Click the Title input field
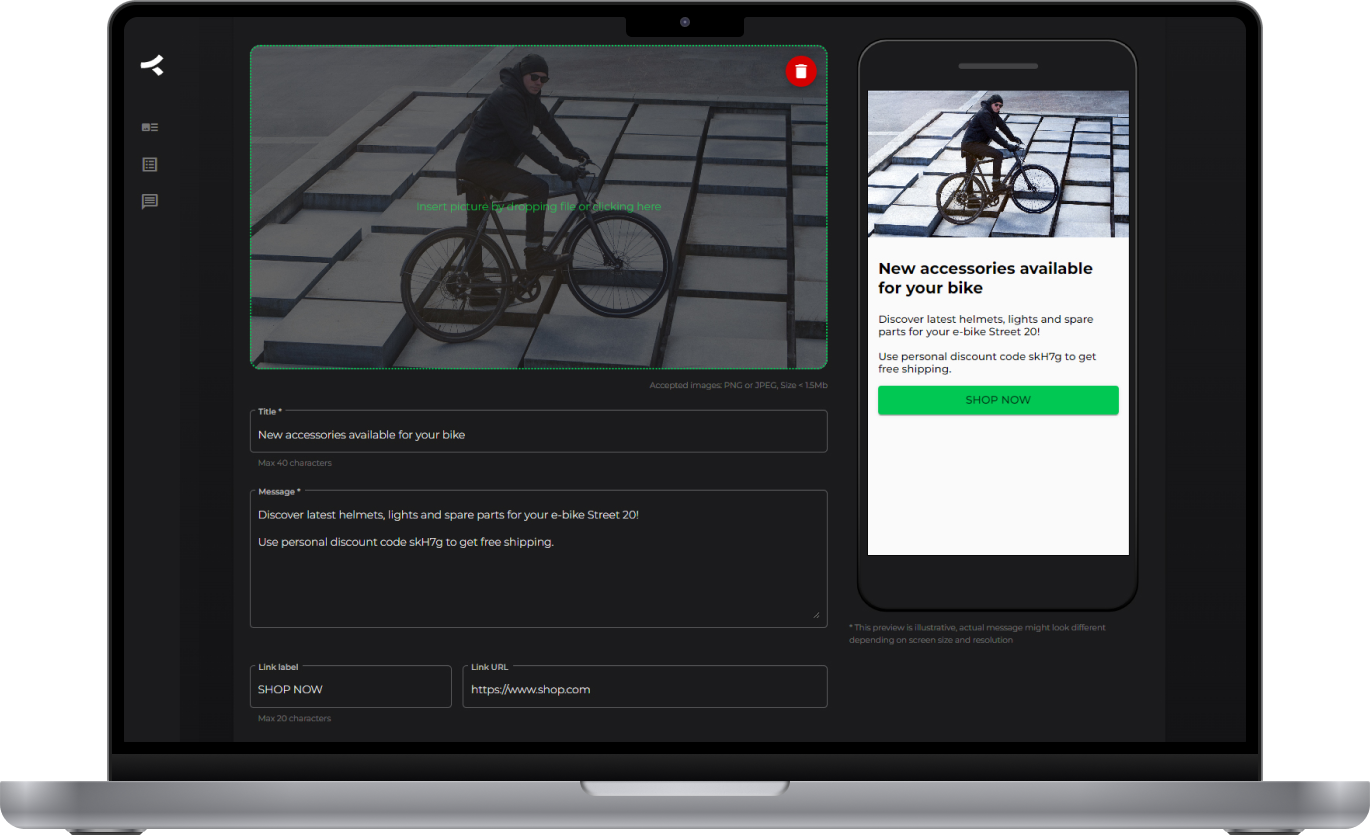Screen dimensions: 1370x835 539,434
